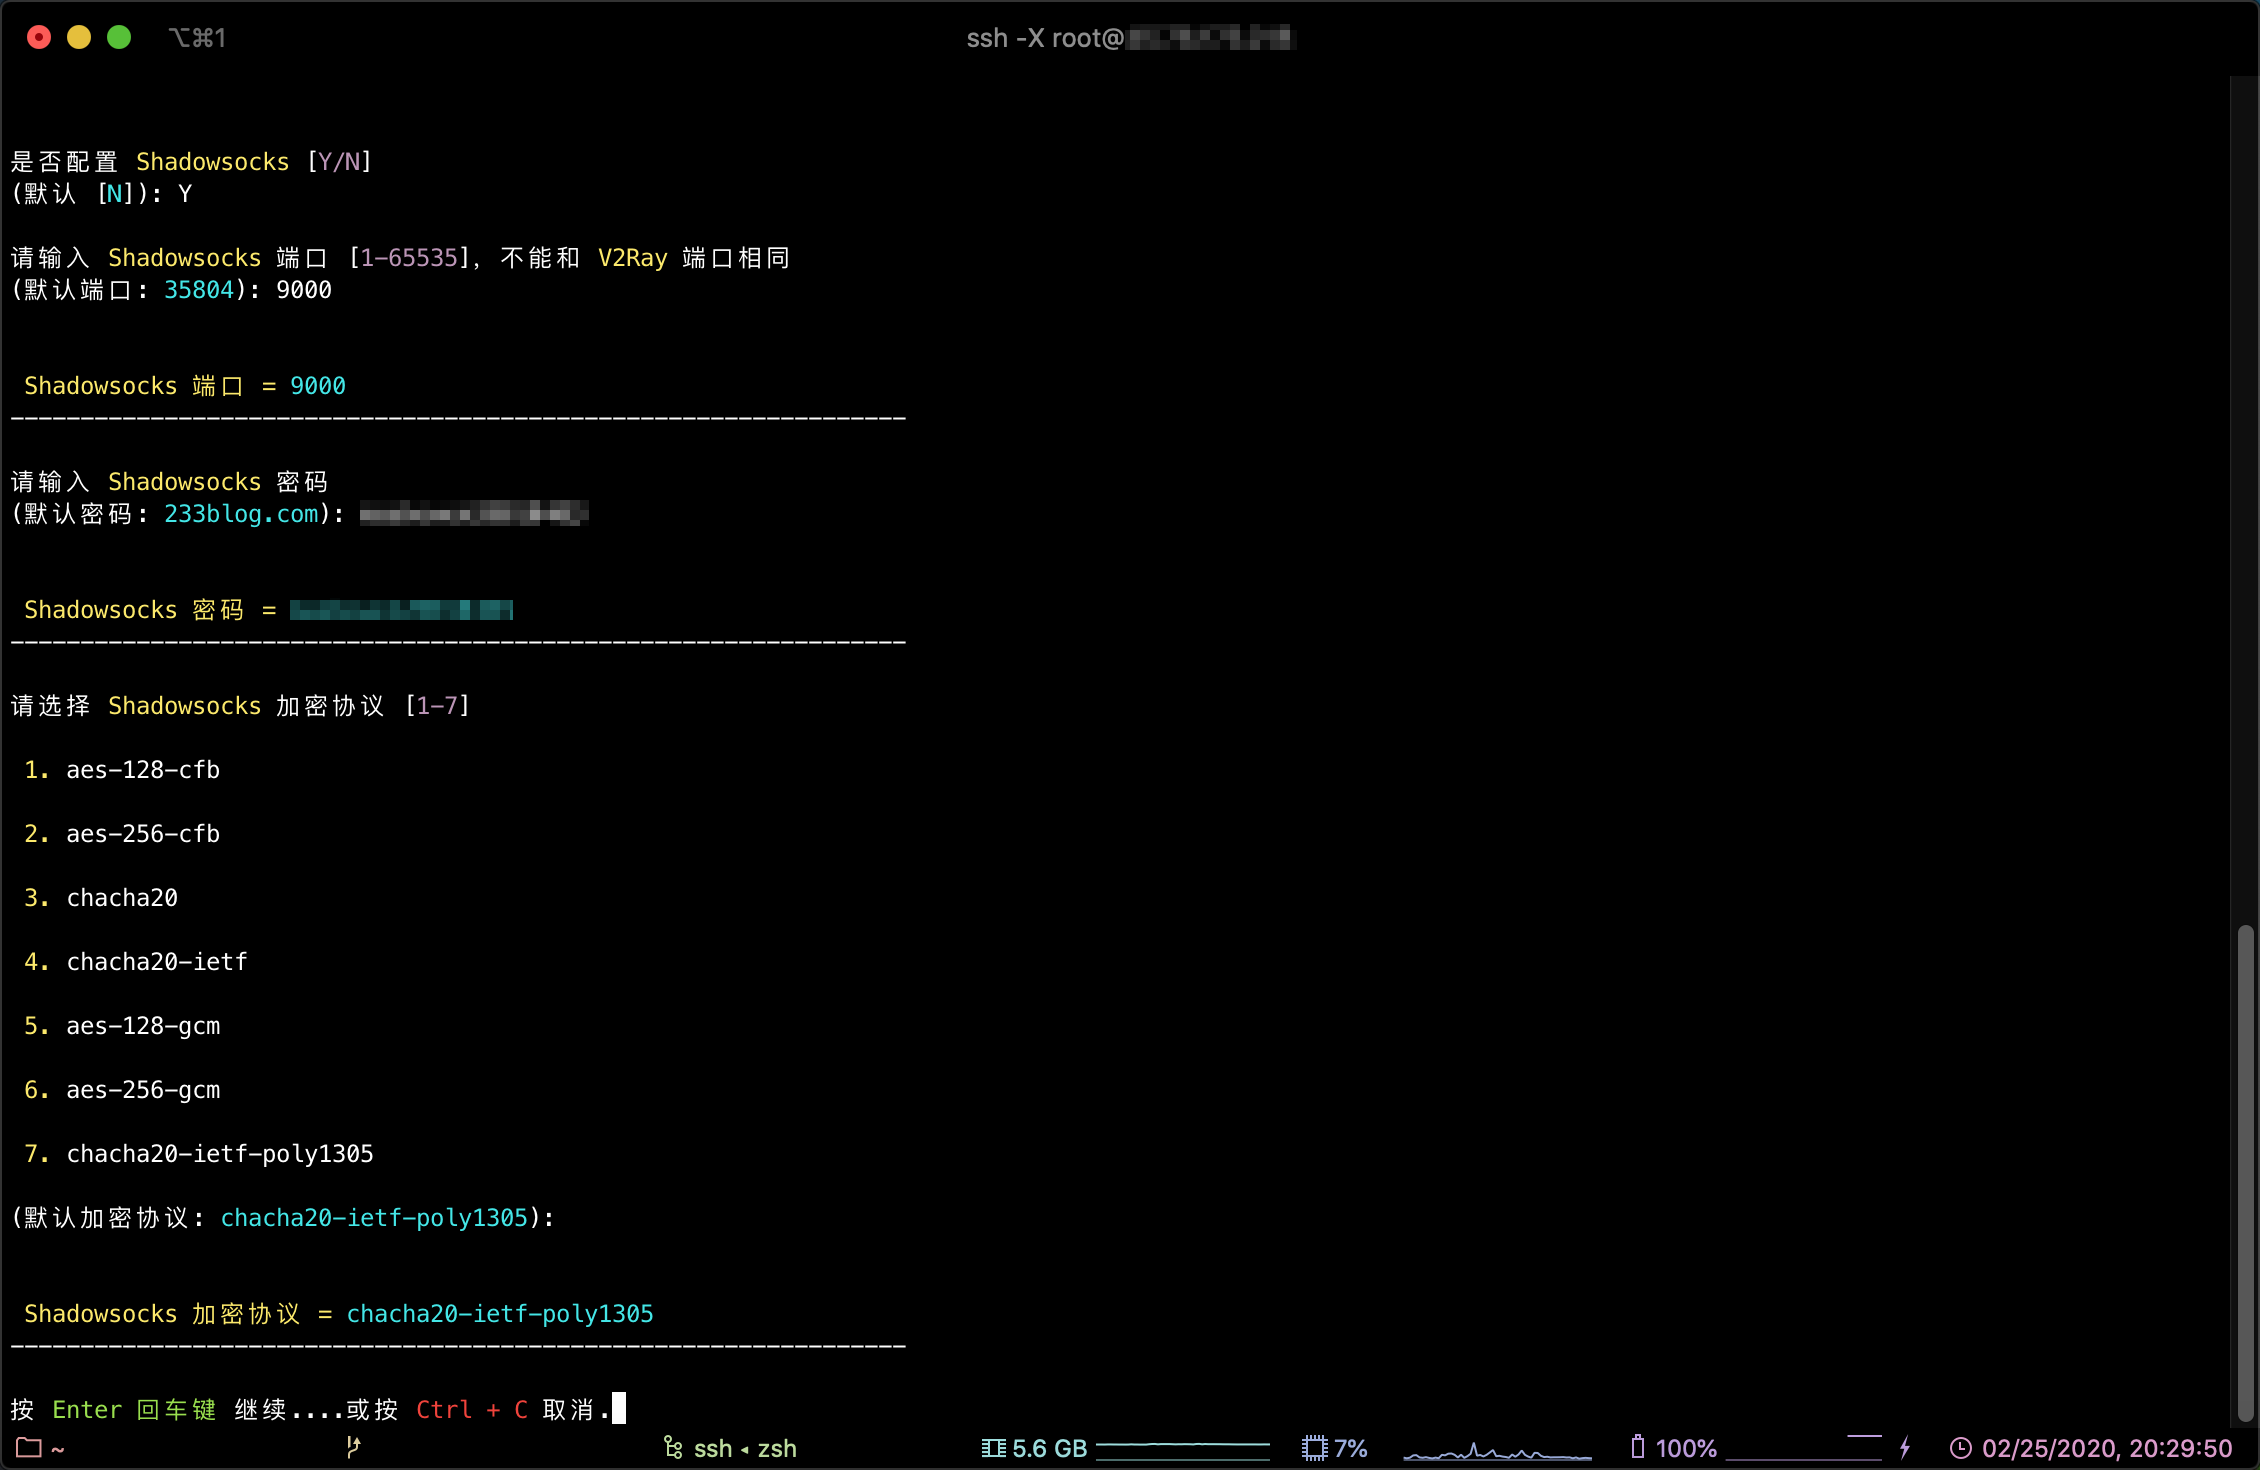Click the date and time 02/25/2020 readout
This screenshot has height=1470, width=2260.
point(2106,1448)
